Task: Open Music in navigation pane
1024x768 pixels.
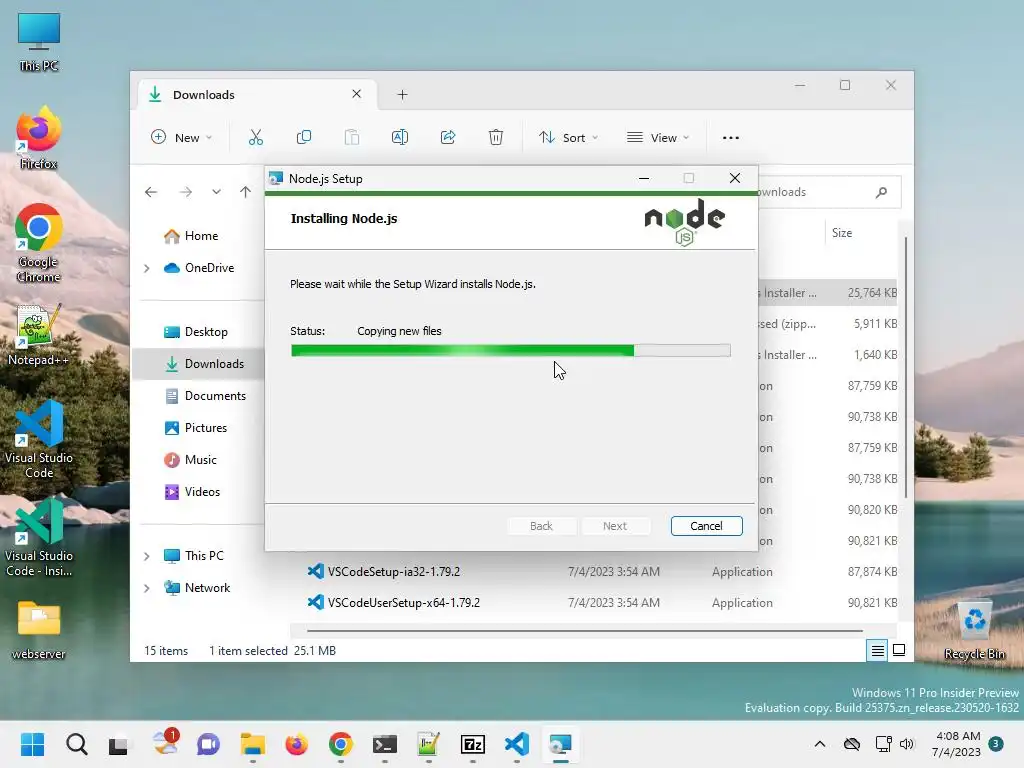Action: (x=200, y=460)
